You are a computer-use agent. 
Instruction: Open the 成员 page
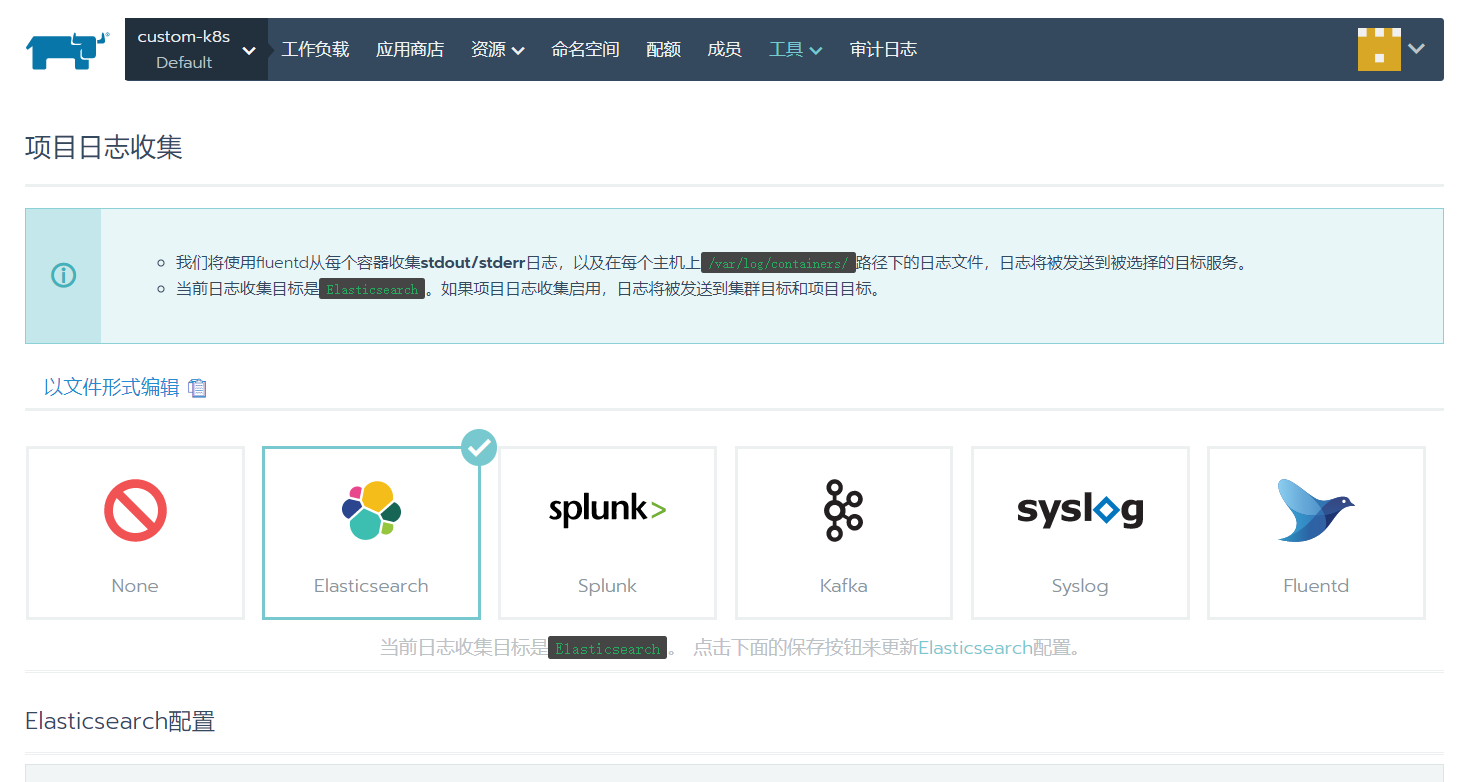724,49
